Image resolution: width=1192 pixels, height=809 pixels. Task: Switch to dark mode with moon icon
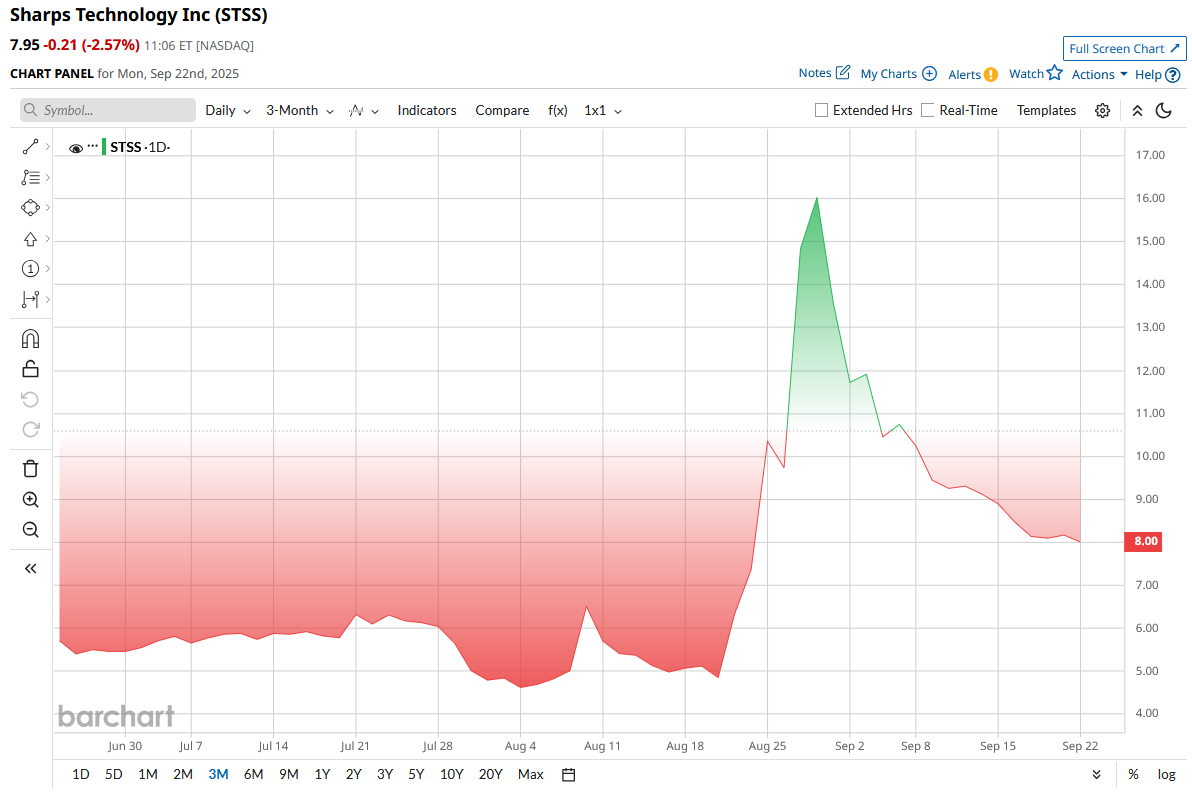(1163, 111)
